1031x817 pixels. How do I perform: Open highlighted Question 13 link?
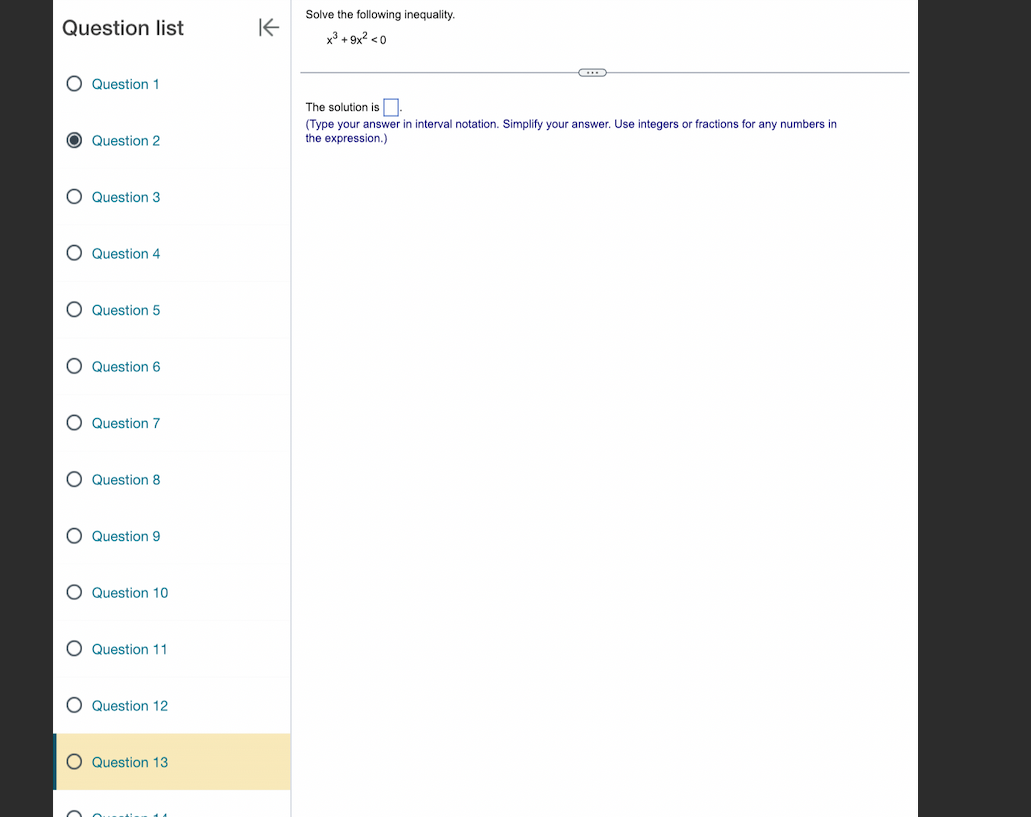[x=130, y=762]
